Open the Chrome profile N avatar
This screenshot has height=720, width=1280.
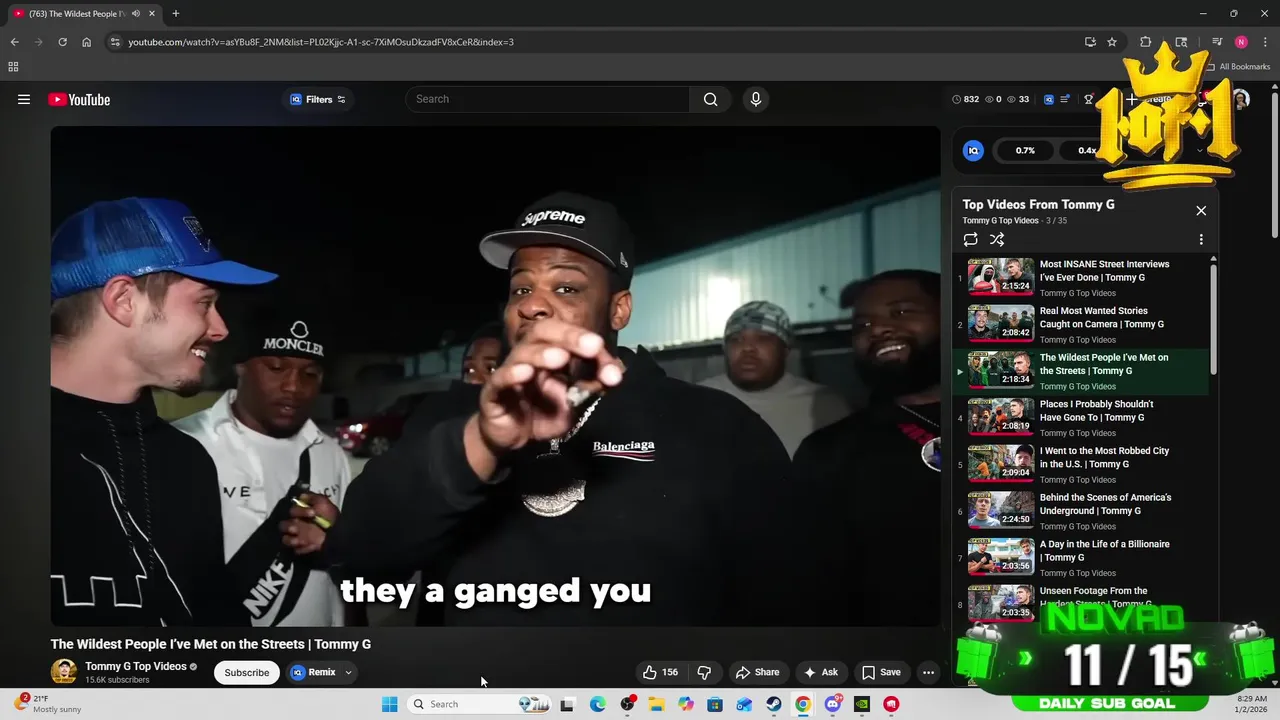[x=1241, y=42]
